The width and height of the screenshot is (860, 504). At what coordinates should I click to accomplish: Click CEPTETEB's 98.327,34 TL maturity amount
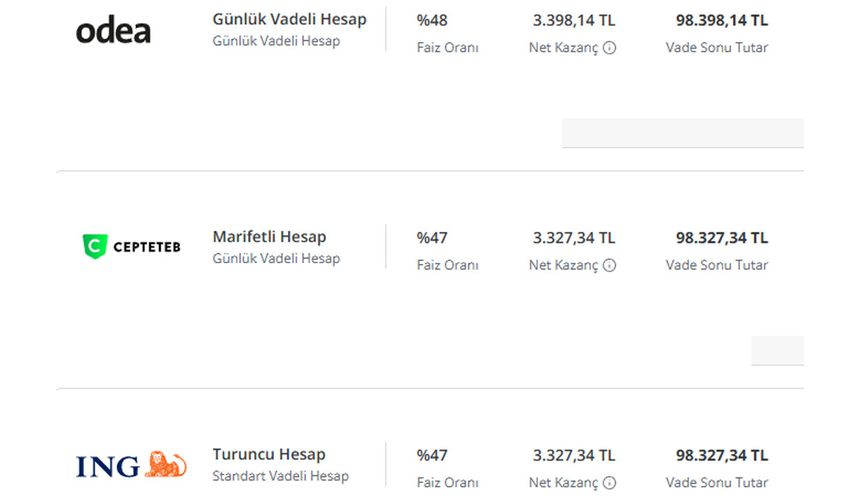point(722,238)
